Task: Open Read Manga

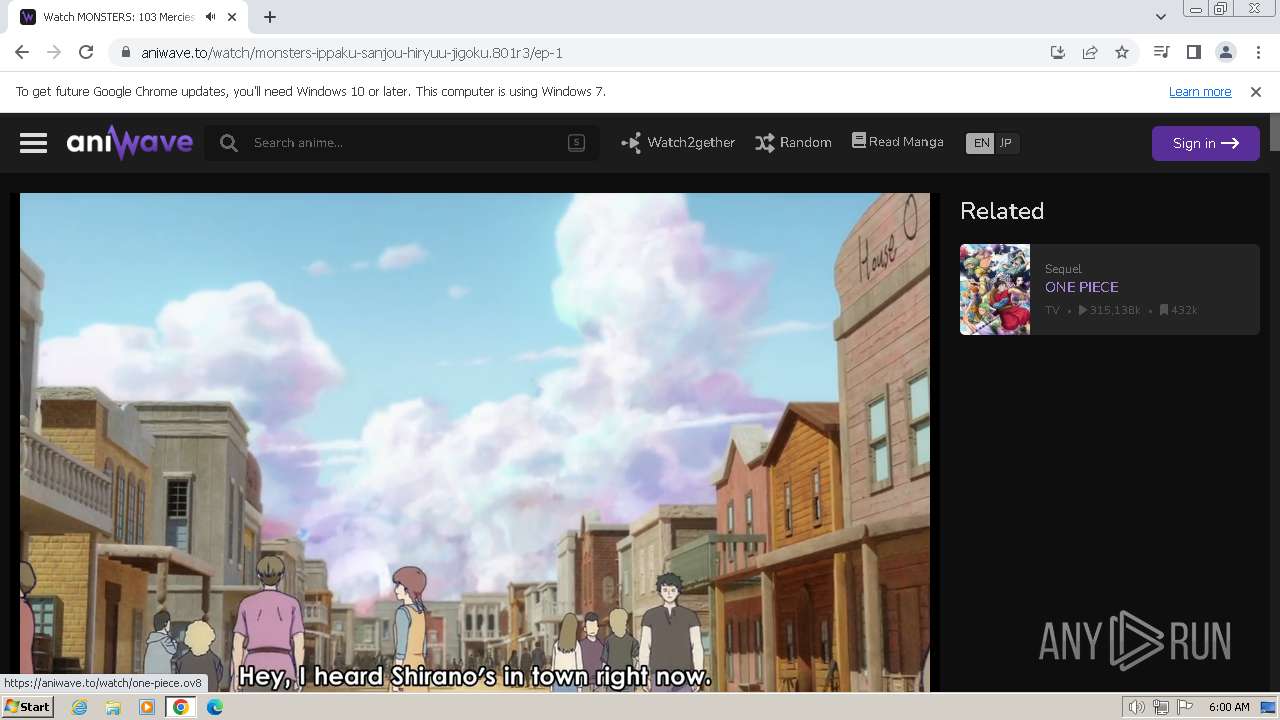Action: pos(897,142)
